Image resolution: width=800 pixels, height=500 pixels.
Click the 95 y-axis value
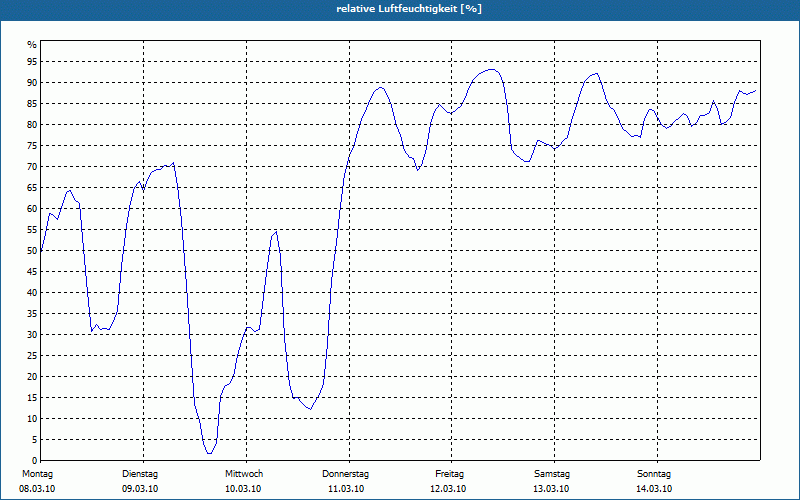[x=32, y=62]
